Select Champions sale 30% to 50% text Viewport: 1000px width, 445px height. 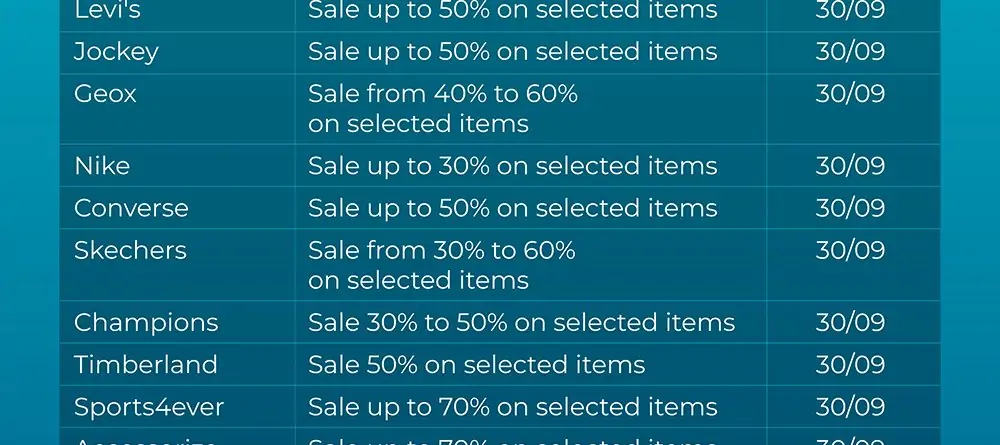(522, 323)
